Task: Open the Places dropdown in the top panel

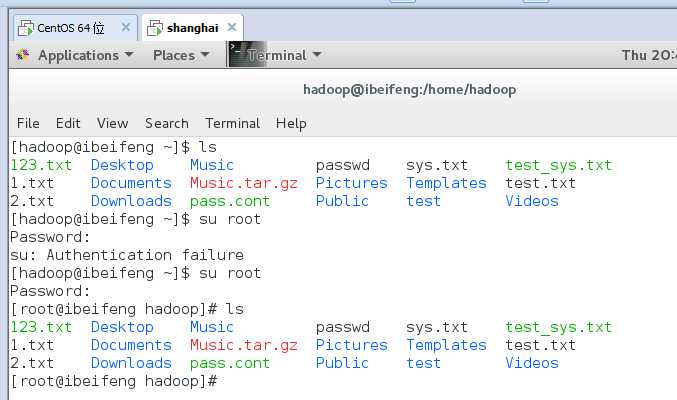Action: coord(180,55)
